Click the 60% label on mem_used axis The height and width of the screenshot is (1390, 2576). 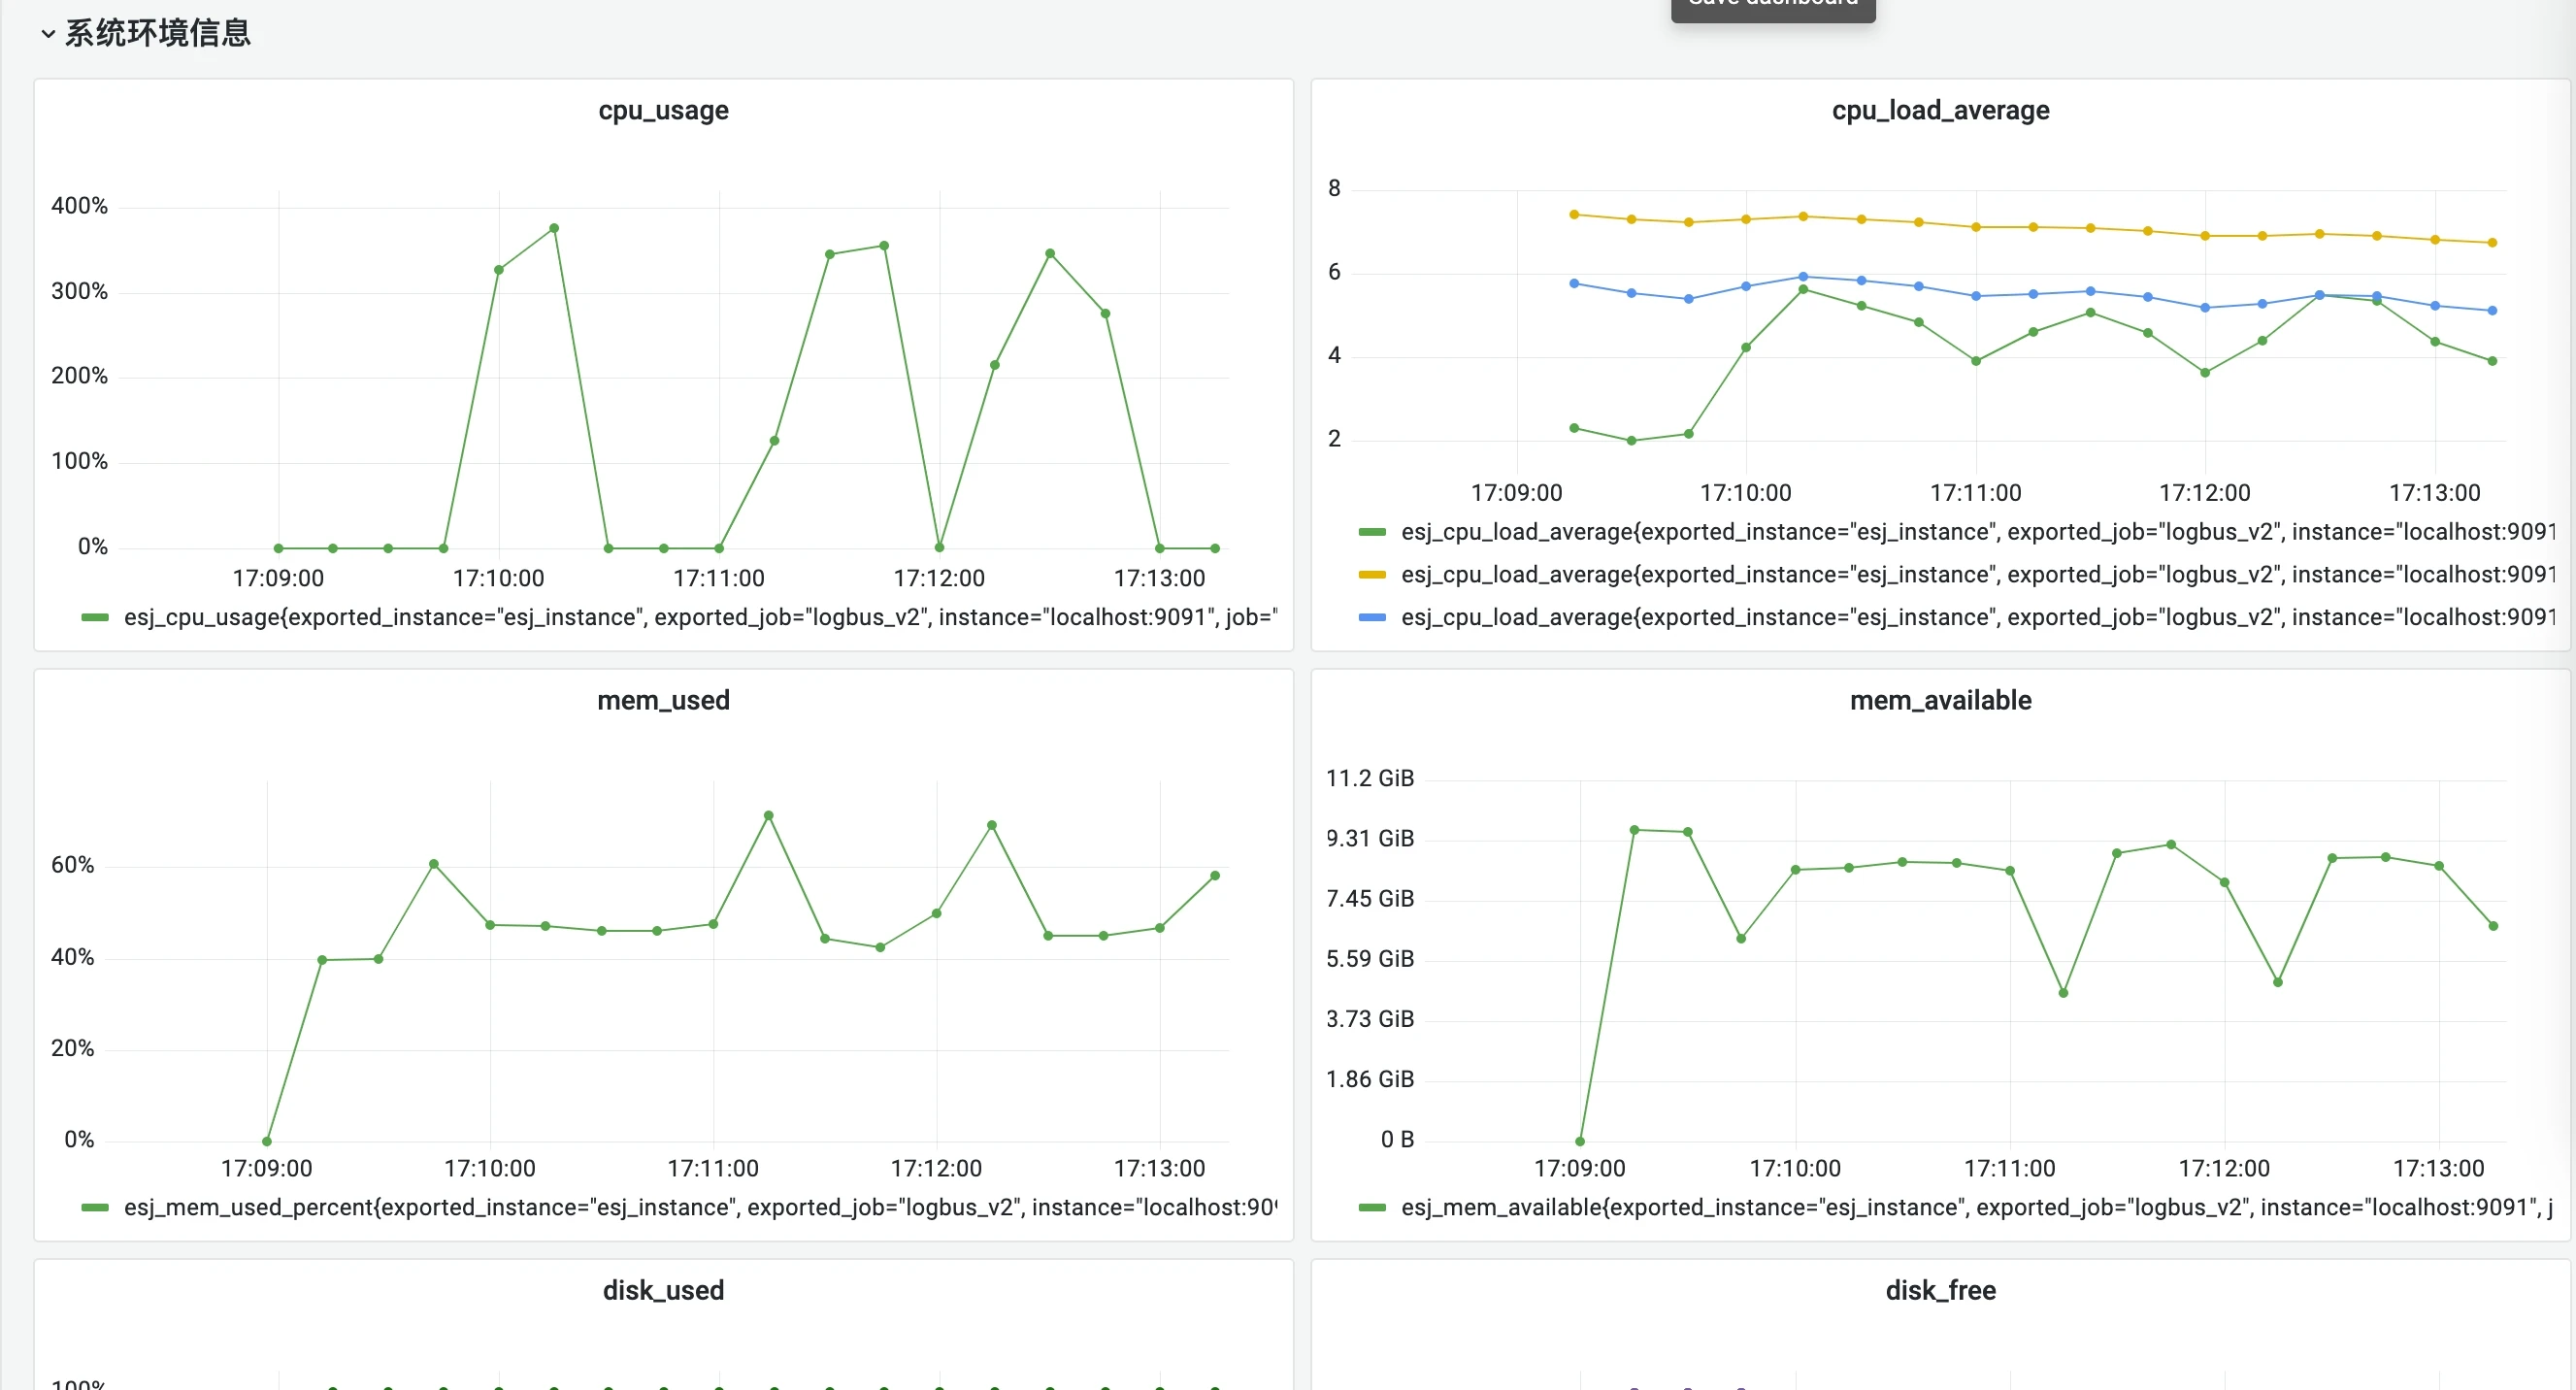[x=72, y=865]
